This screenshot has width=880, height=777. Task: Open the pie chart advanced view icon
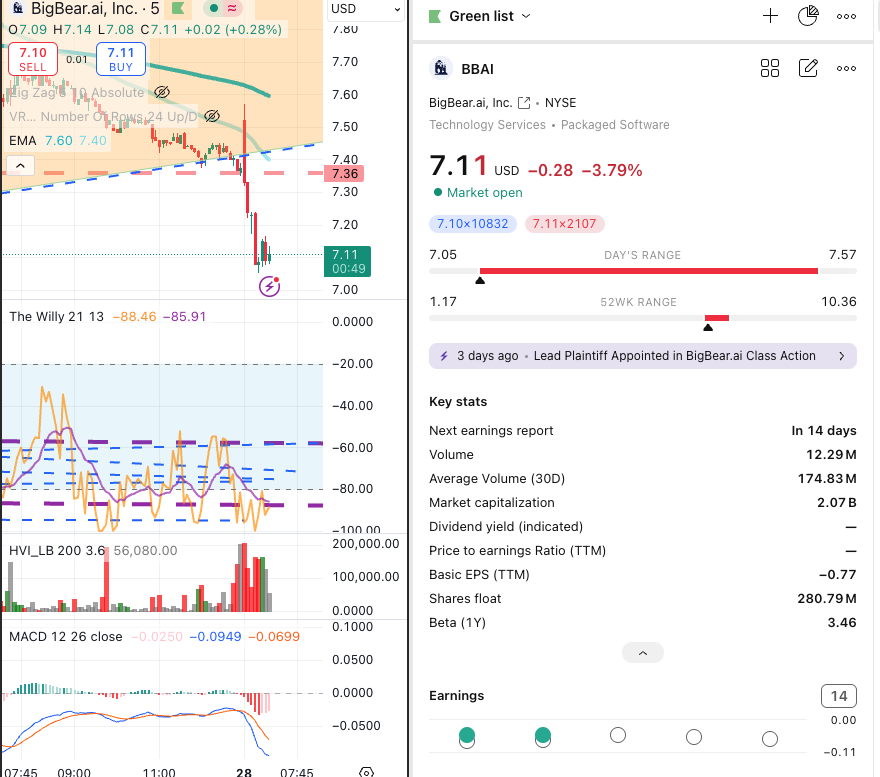pyautogui.click(x=808, y=16)
